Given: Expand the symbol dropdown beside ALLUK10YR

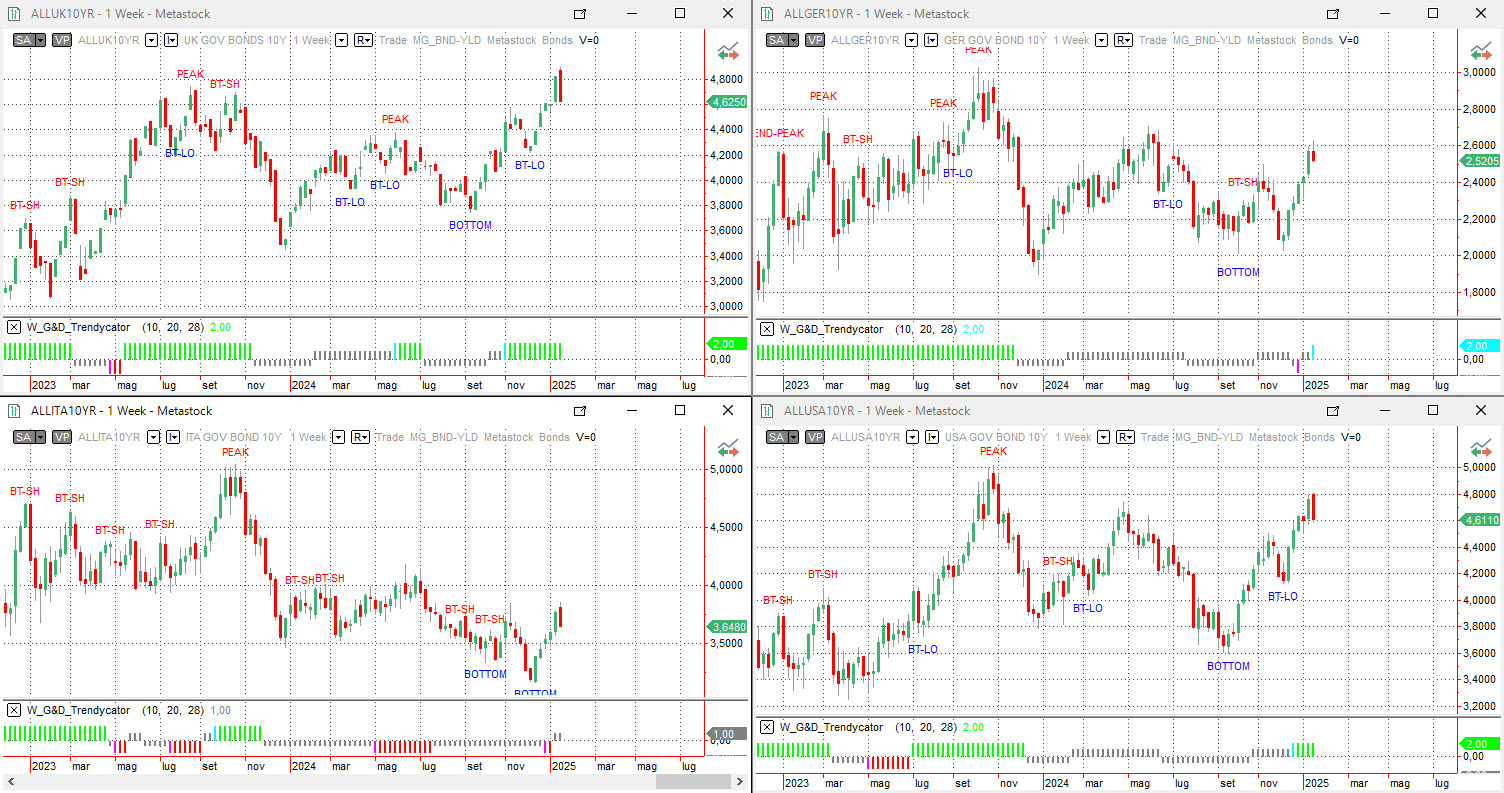Looking at the screenshot, I should [151, 40].
